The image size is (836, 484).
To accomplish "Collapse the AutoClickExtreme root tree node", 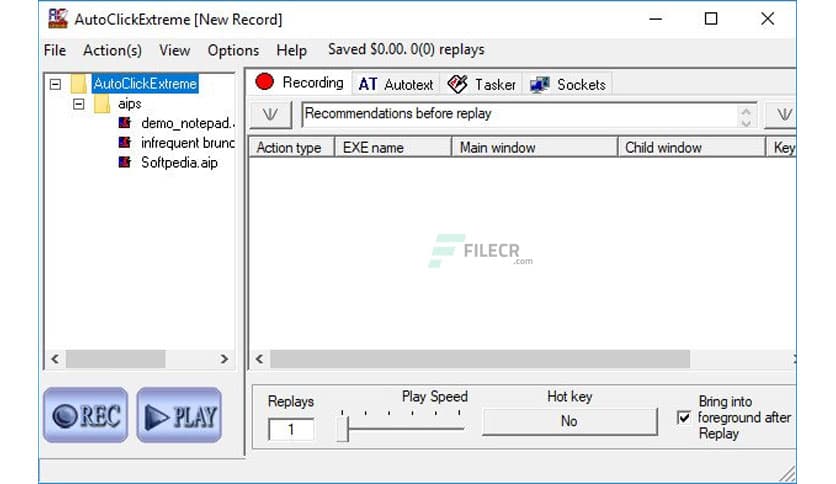I will pyautogui.click(x=55, y=84).
